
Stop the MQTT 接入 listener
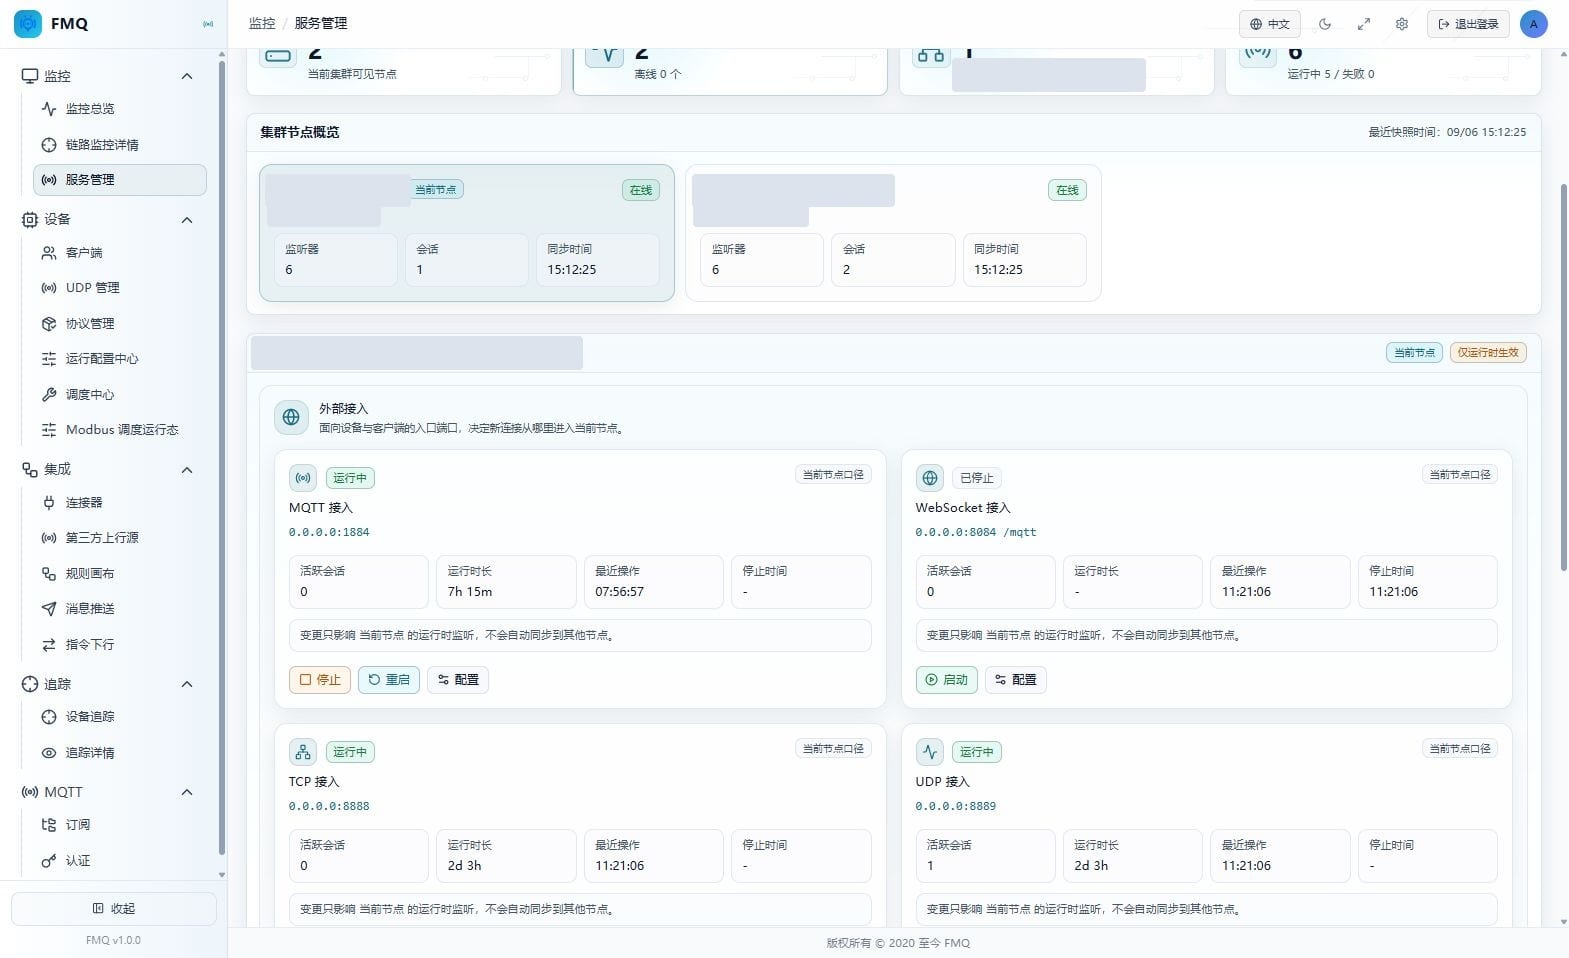(320, 680)
